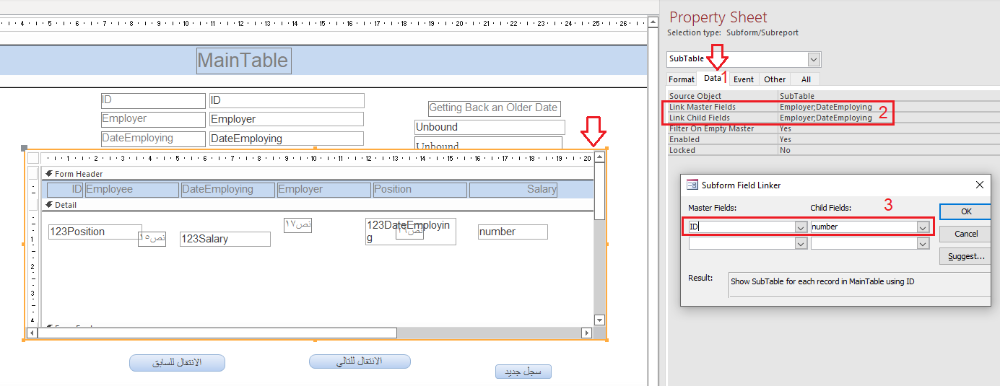Click the Property Sheet title
The width and height of the screenshot is (1000, 386).
718,17
